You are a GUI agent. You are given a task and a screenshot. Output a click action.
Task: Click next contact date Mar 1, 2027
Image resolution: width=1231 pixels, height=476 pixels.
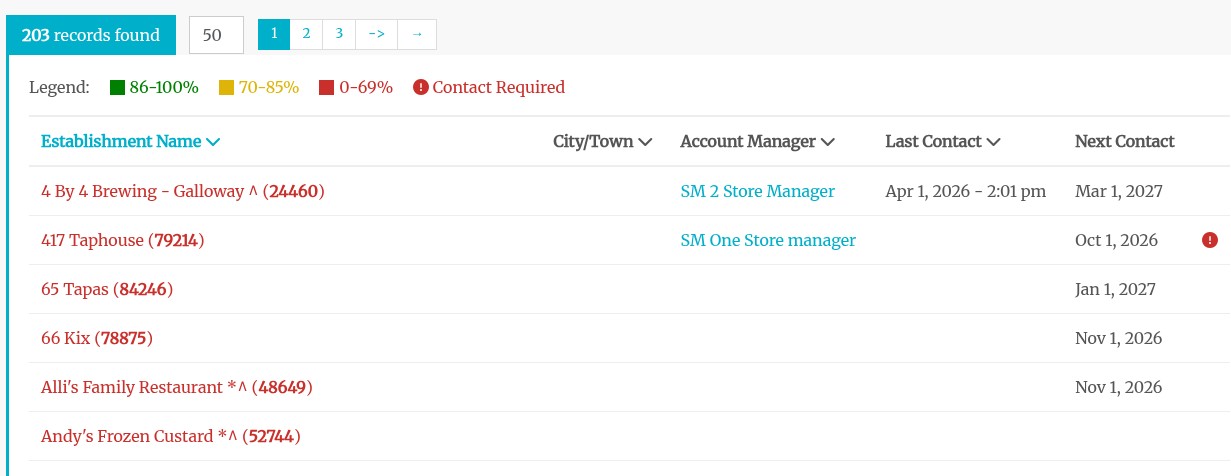[x=1119, y=191]
